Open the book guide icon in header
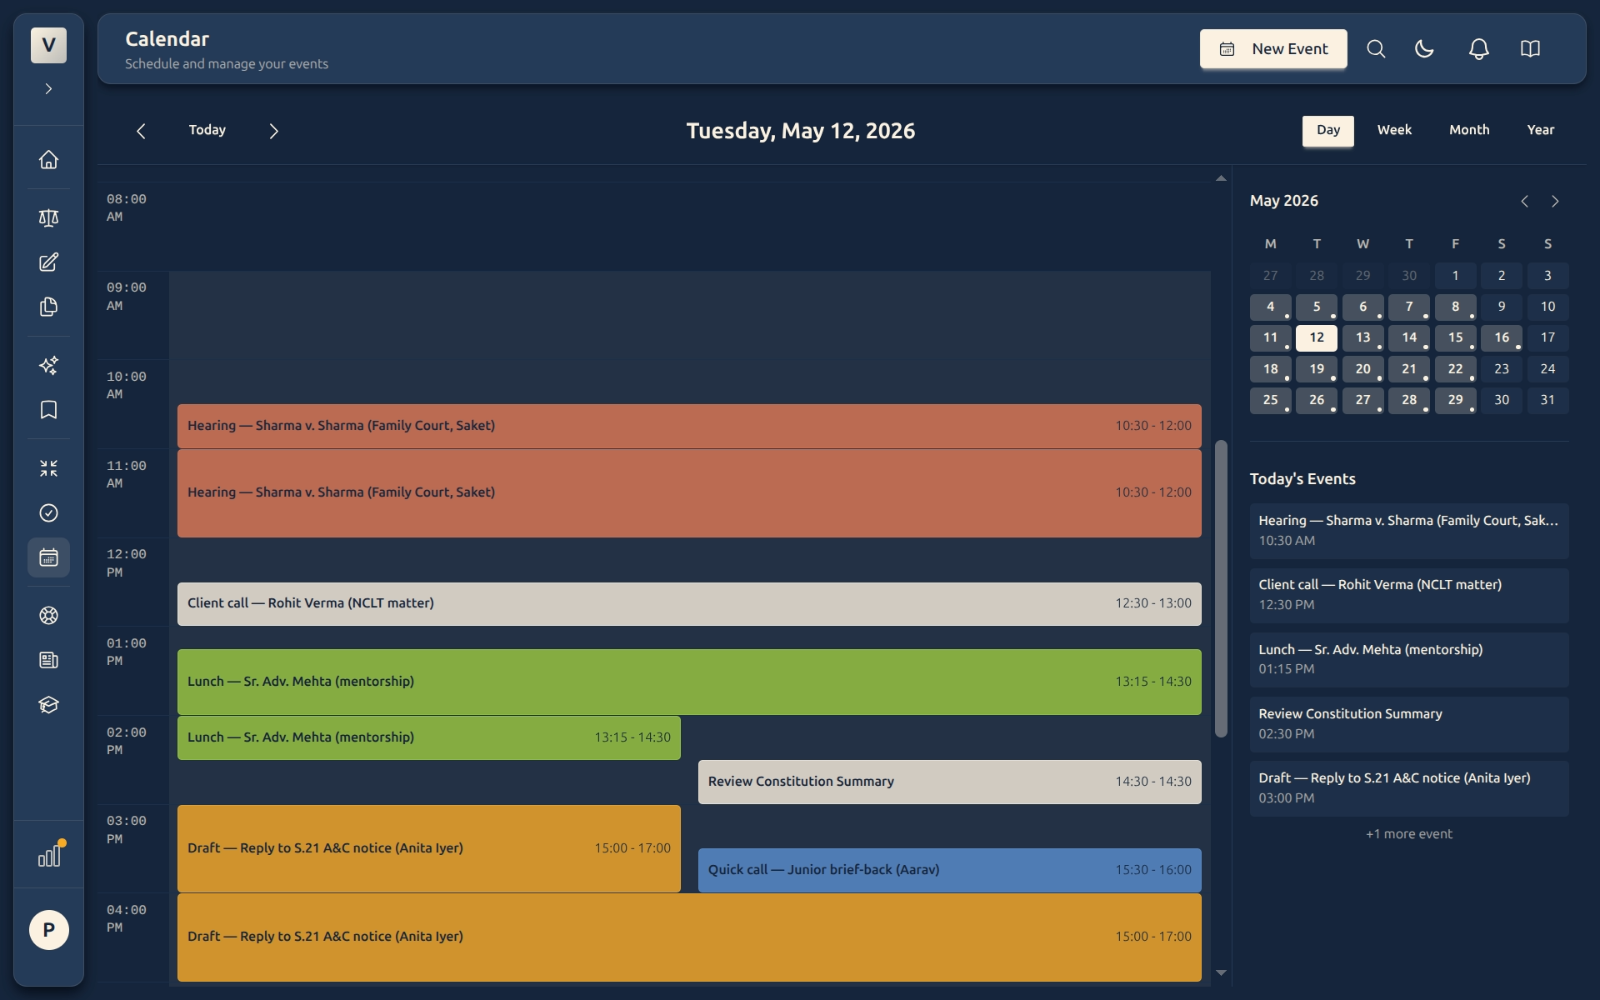 (x=1530, y=49)
